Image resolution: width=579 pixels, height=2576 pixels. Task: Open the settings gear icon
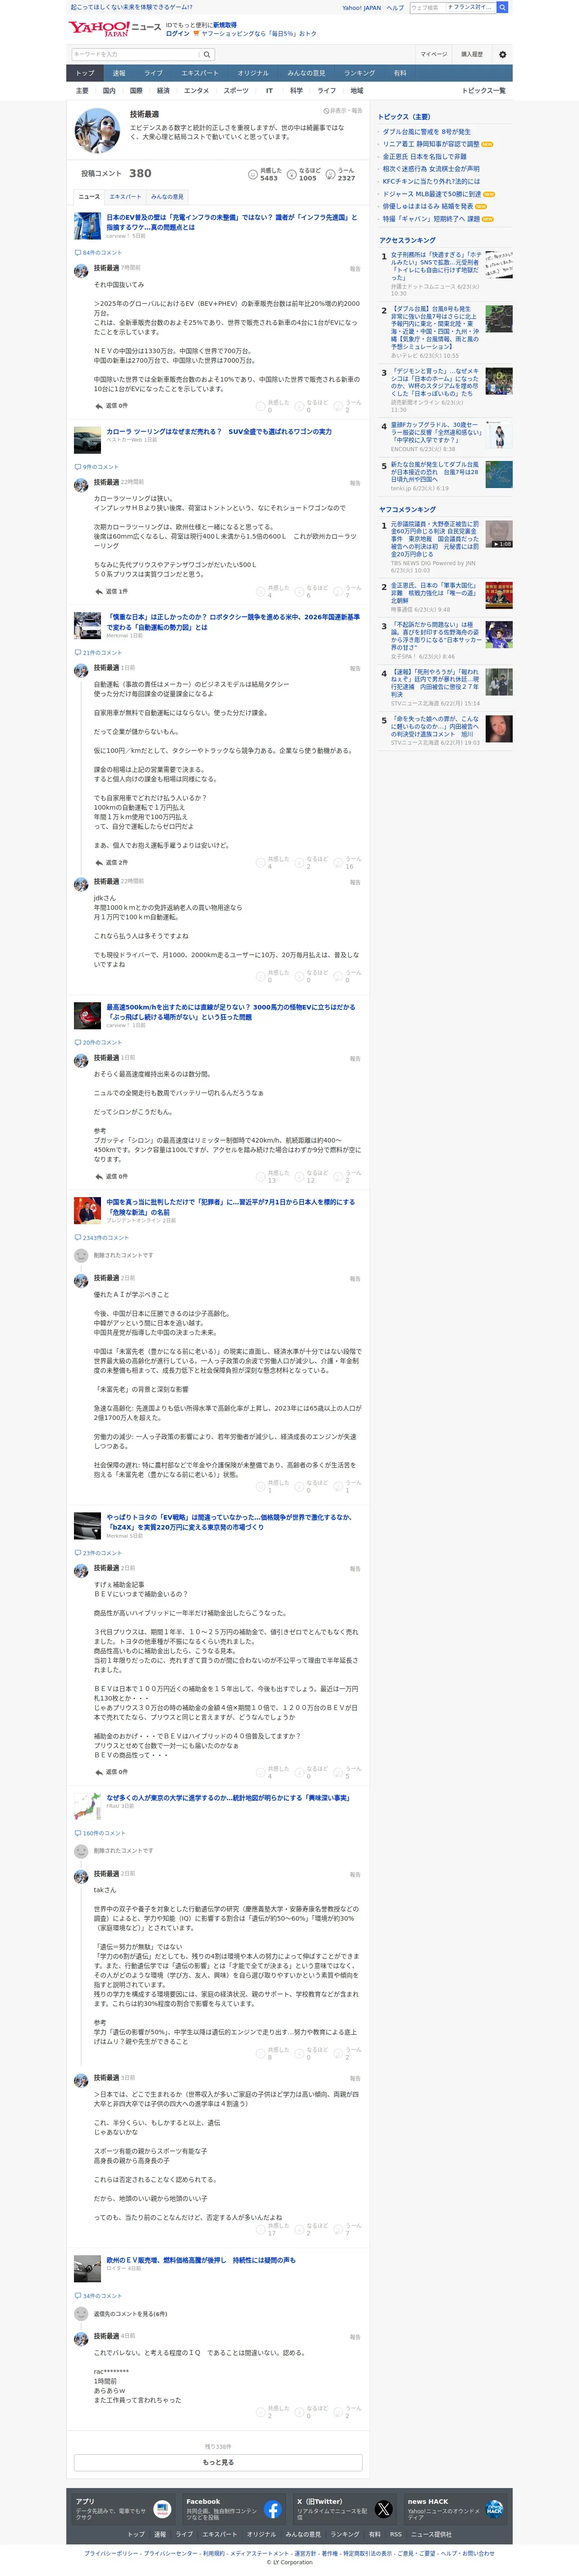coord(502,54)
